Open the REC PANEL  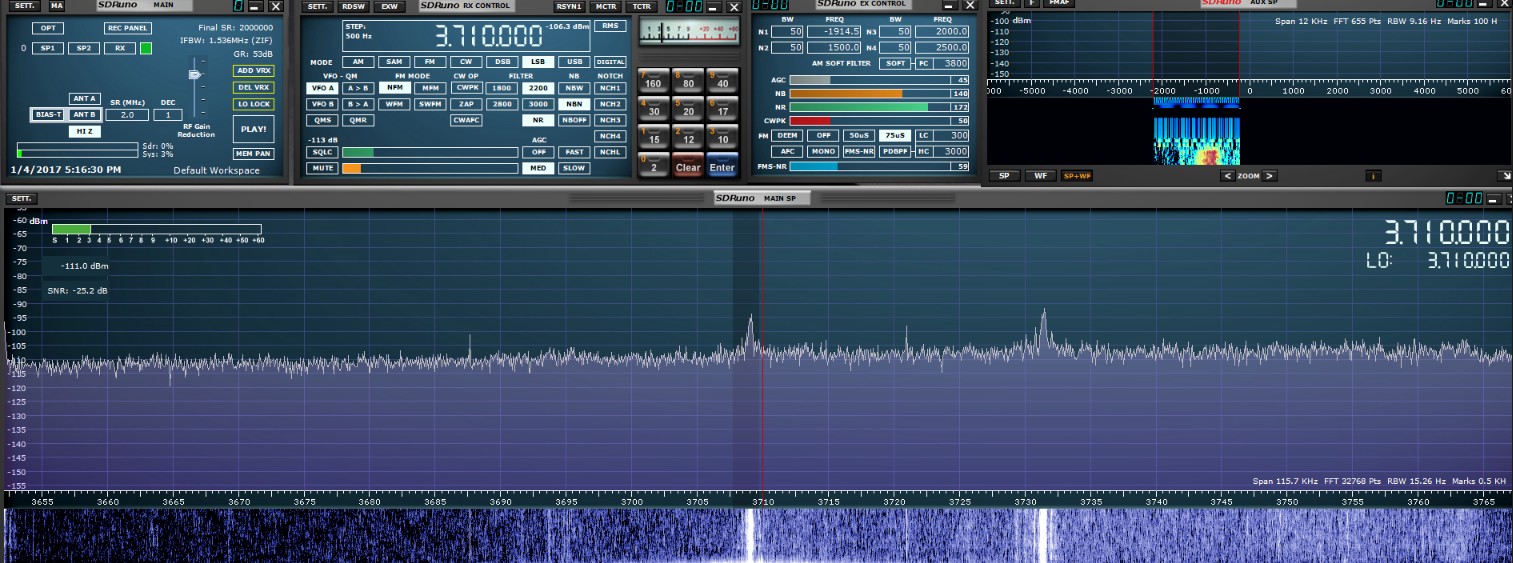point(128,28)
